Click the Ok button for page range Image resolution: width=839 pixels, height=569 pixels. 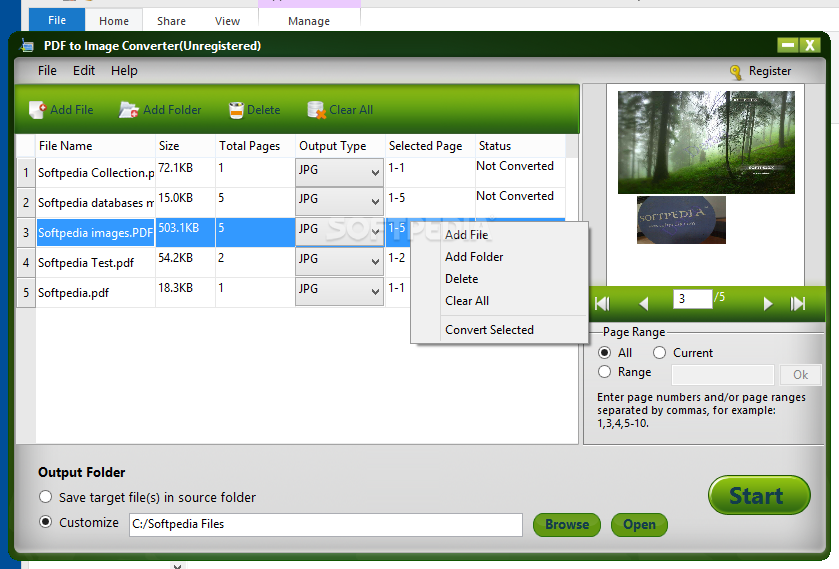[x=800, y=375]
